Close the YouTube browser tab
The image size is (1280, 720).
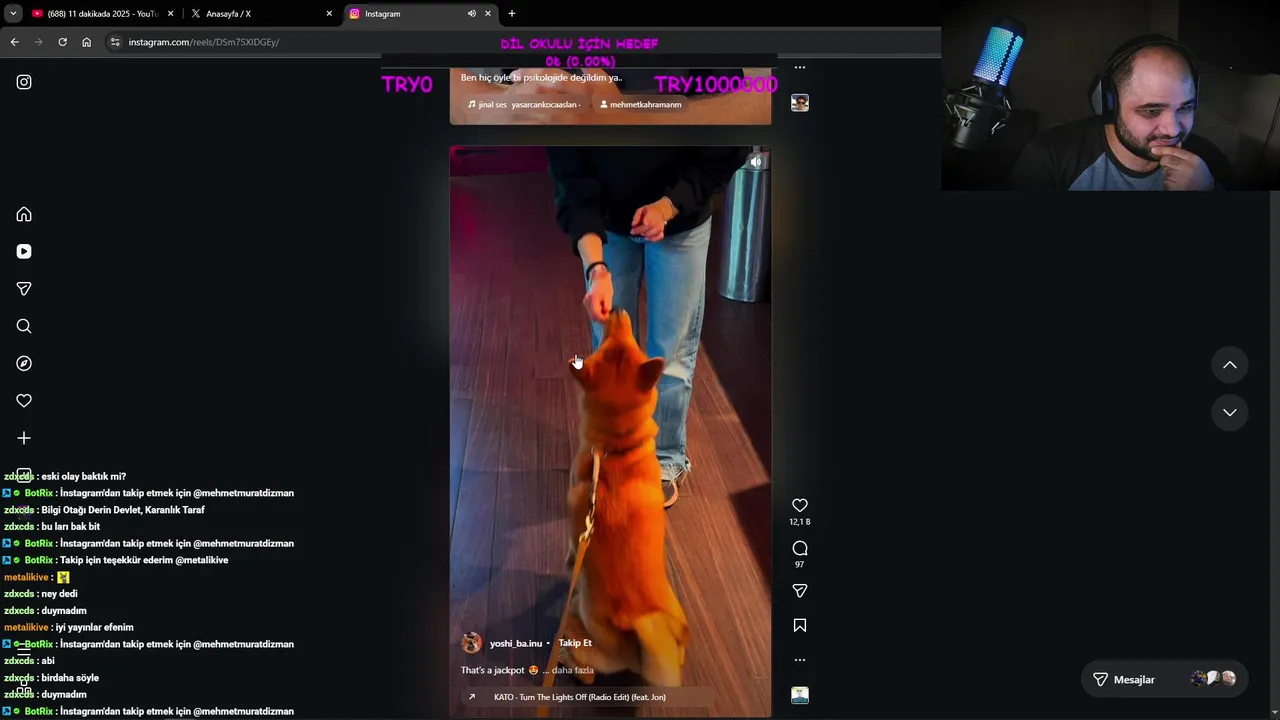170,14
